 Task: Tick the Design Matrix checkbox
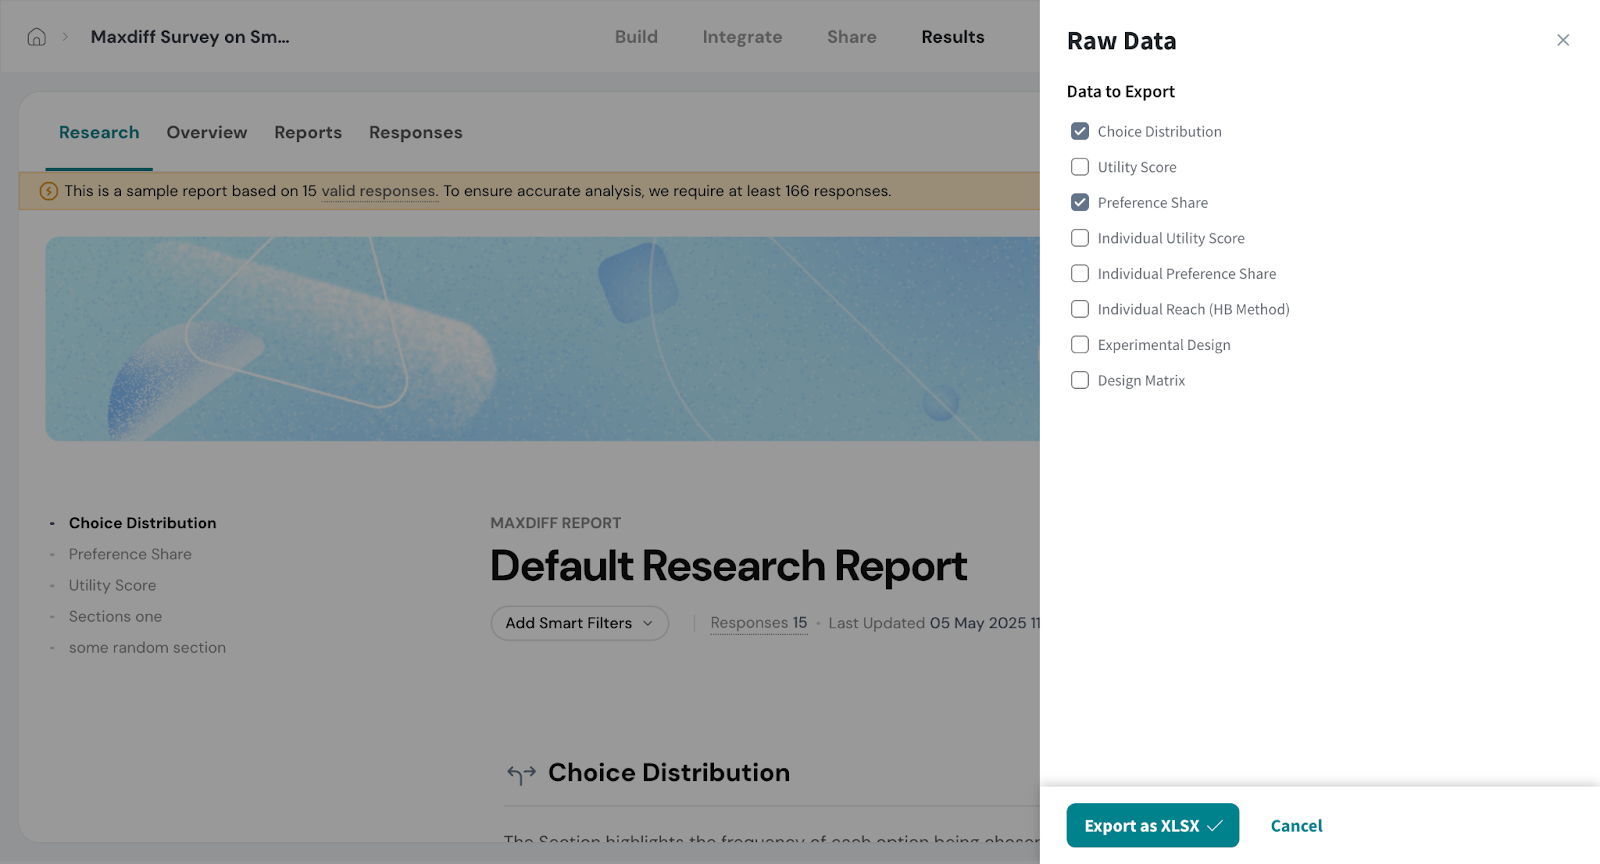coord(1080,381)
